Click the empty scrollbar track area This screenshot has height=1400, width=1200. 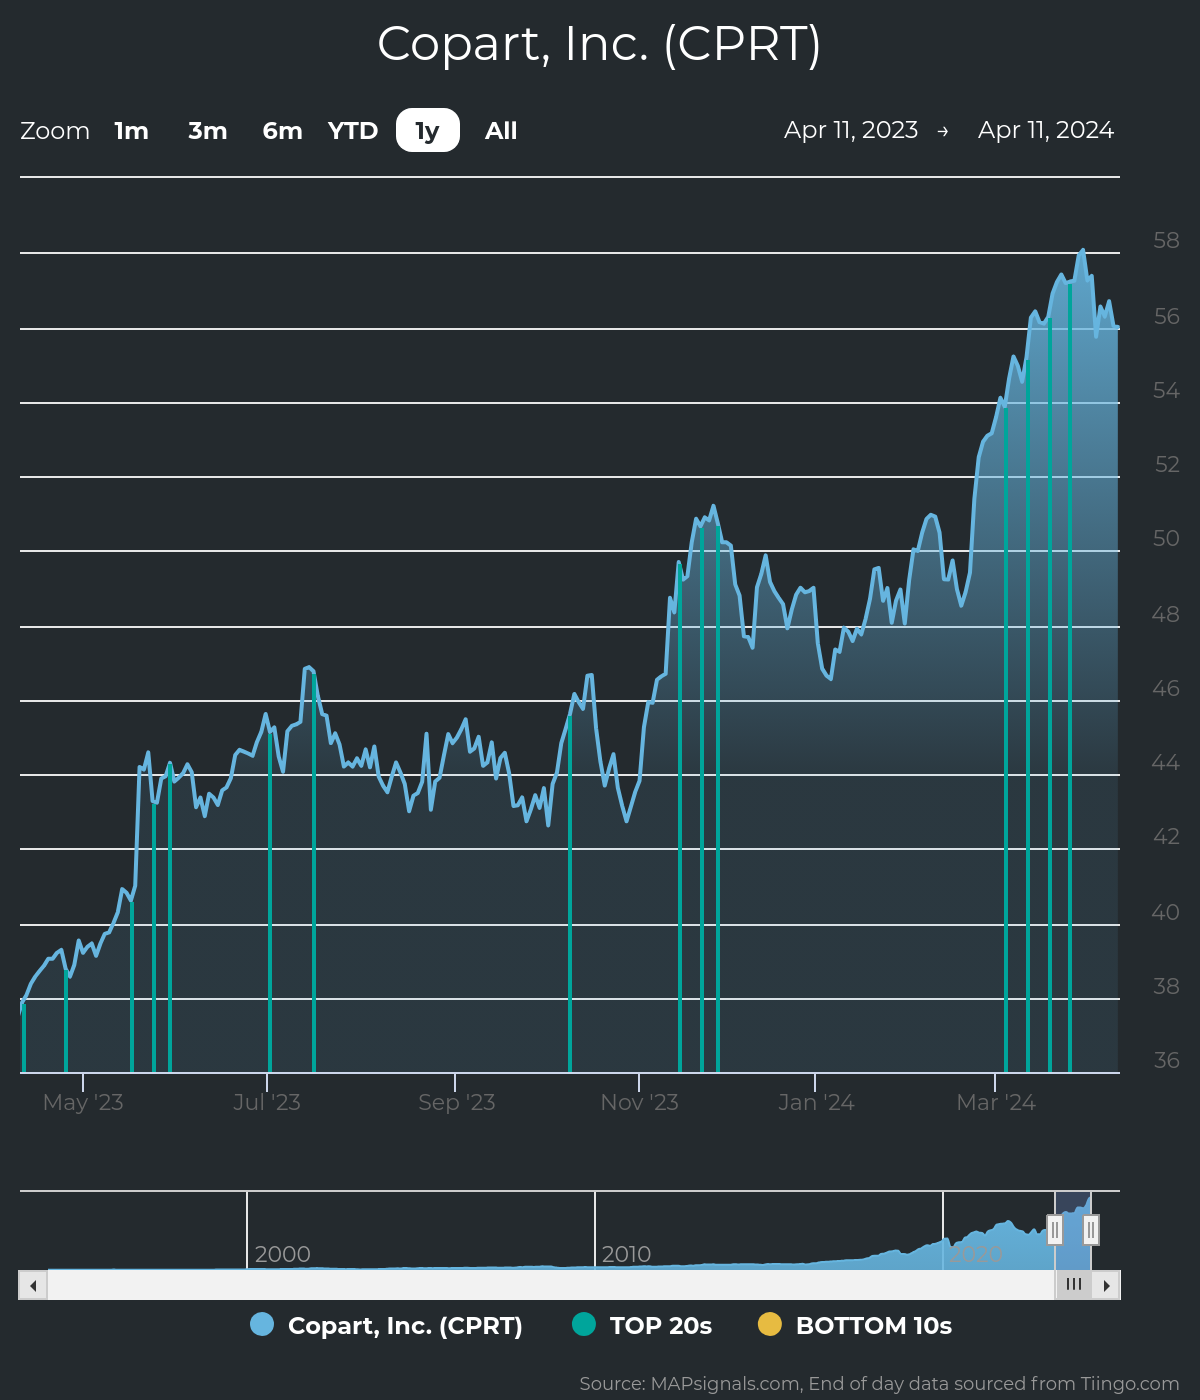click(550, 1285)
